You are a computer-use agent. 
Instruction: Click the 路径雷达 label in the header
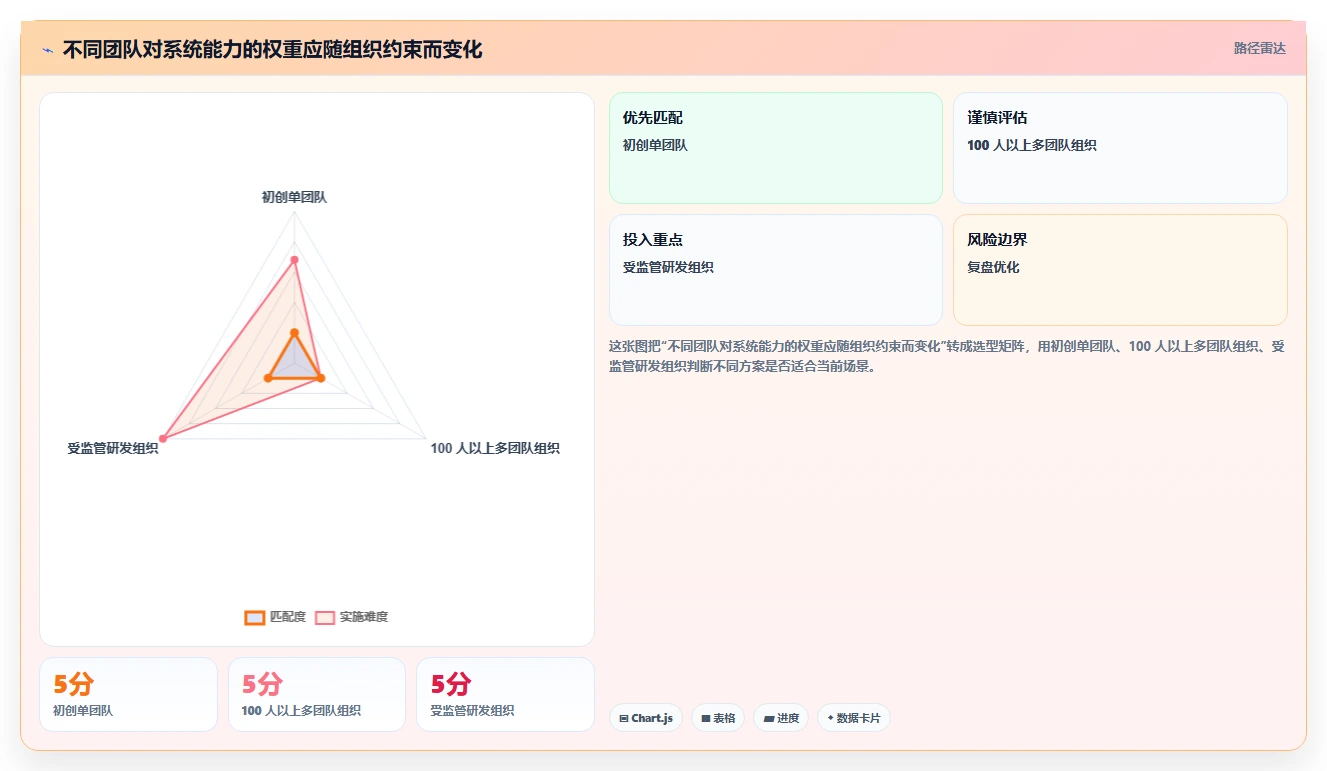click(x=1259, y=48)
